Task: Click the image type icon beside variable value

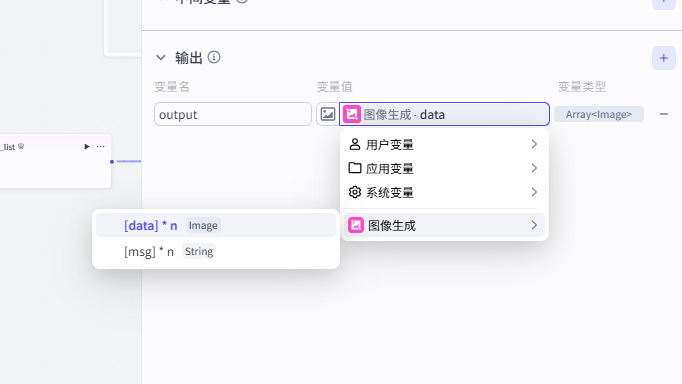Action: 328,114
